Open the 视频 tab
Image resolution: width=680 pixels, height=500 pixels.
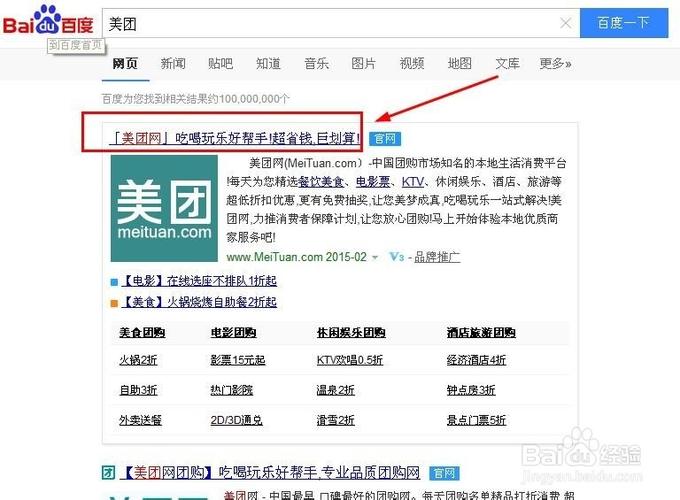pos(412,64)
